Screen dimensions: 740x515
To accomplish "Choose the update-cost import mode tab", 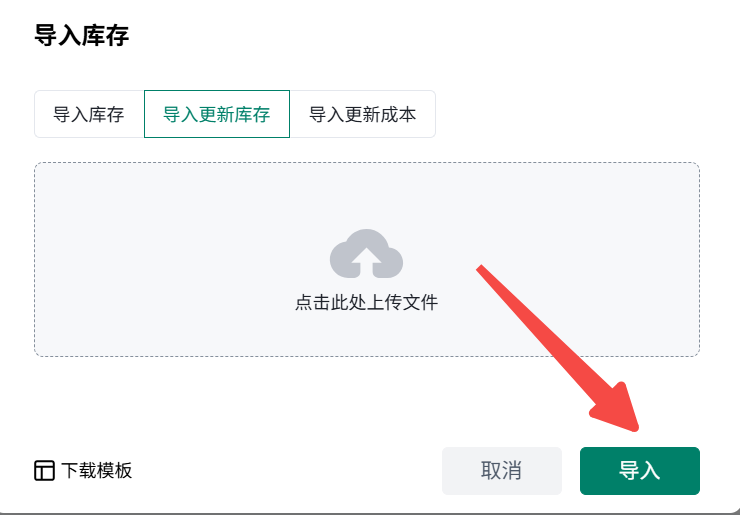I will (x=362, y=114).
